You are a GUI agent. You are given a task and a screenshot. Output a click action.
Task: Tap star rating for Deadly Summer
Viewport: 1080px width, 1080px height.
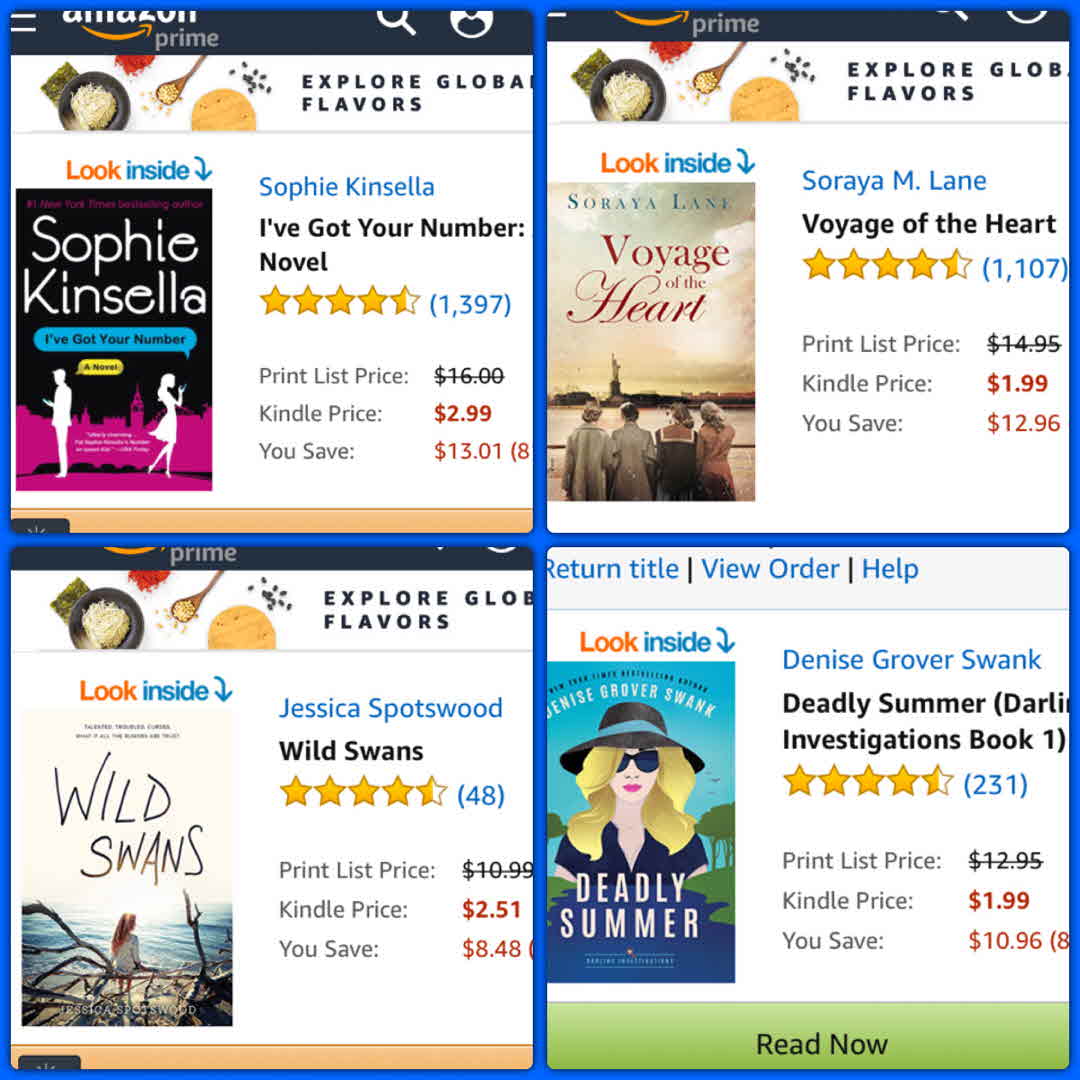(869, 782)
